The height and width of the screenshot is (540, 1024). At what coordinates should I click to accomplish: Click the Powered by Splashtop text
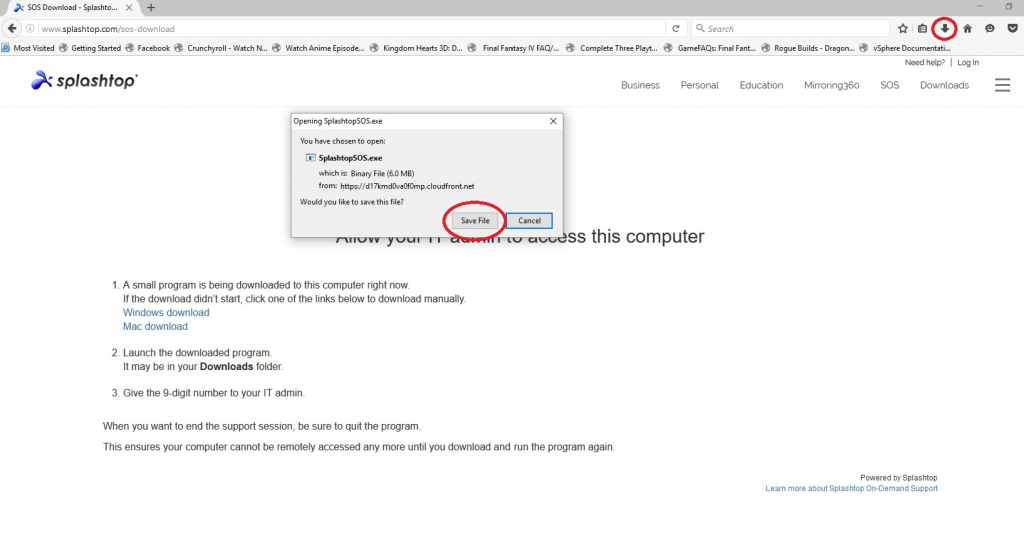pos(899,478)
